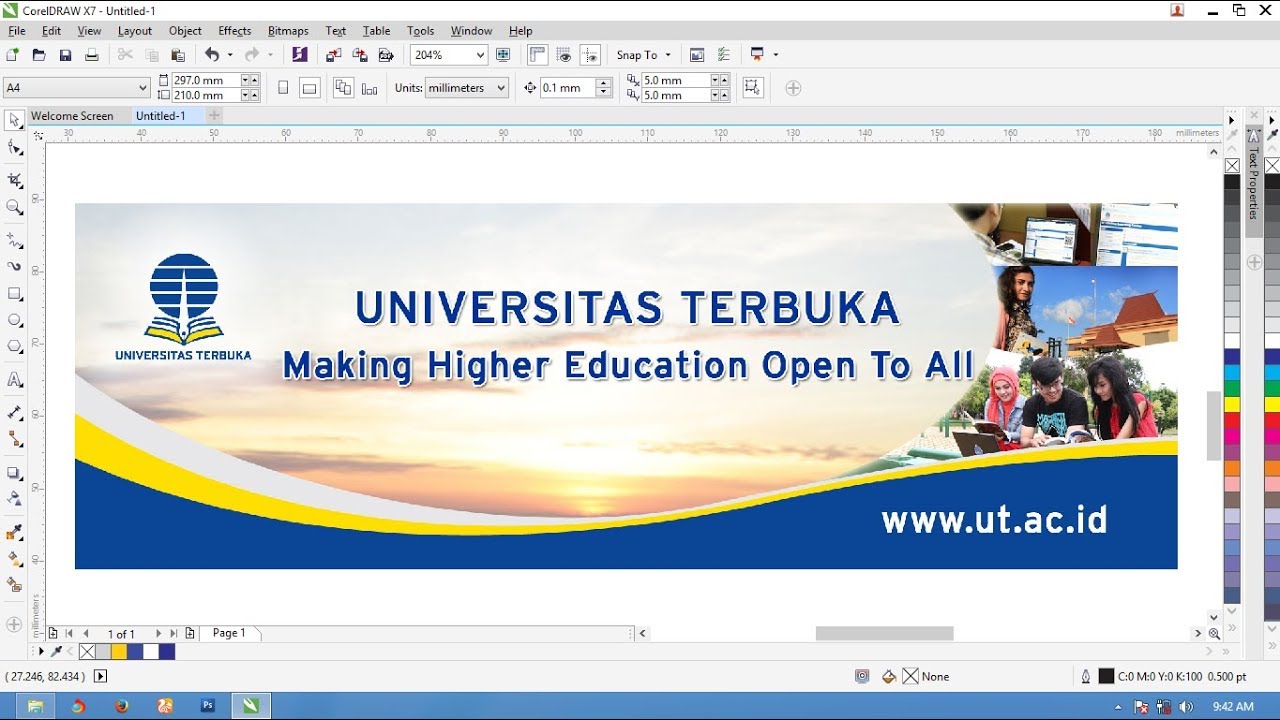Select the Shape tool
Image resolution: width=1280 pixels, height=720 pixels.
click(14, 148)
